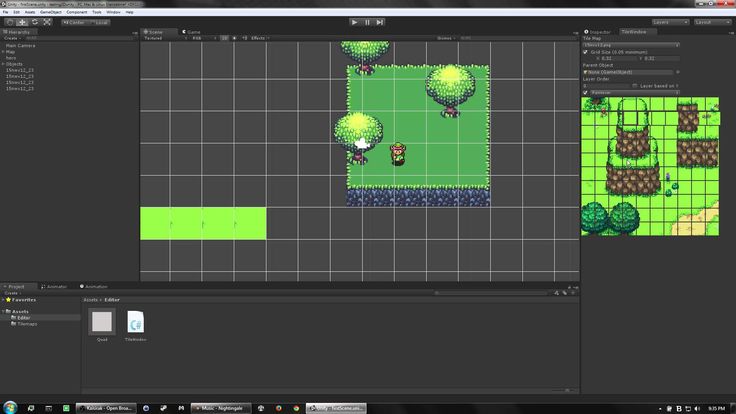Screen dimensions: 736x414
Task: Open the Music - Nightingale taskbar window
Action: tap(221, 408)
